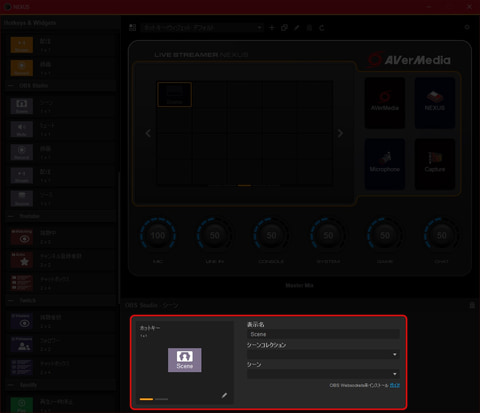Screen dimensions: 480x413
Task: Click the Master Mix label
Action: (299, 285)
